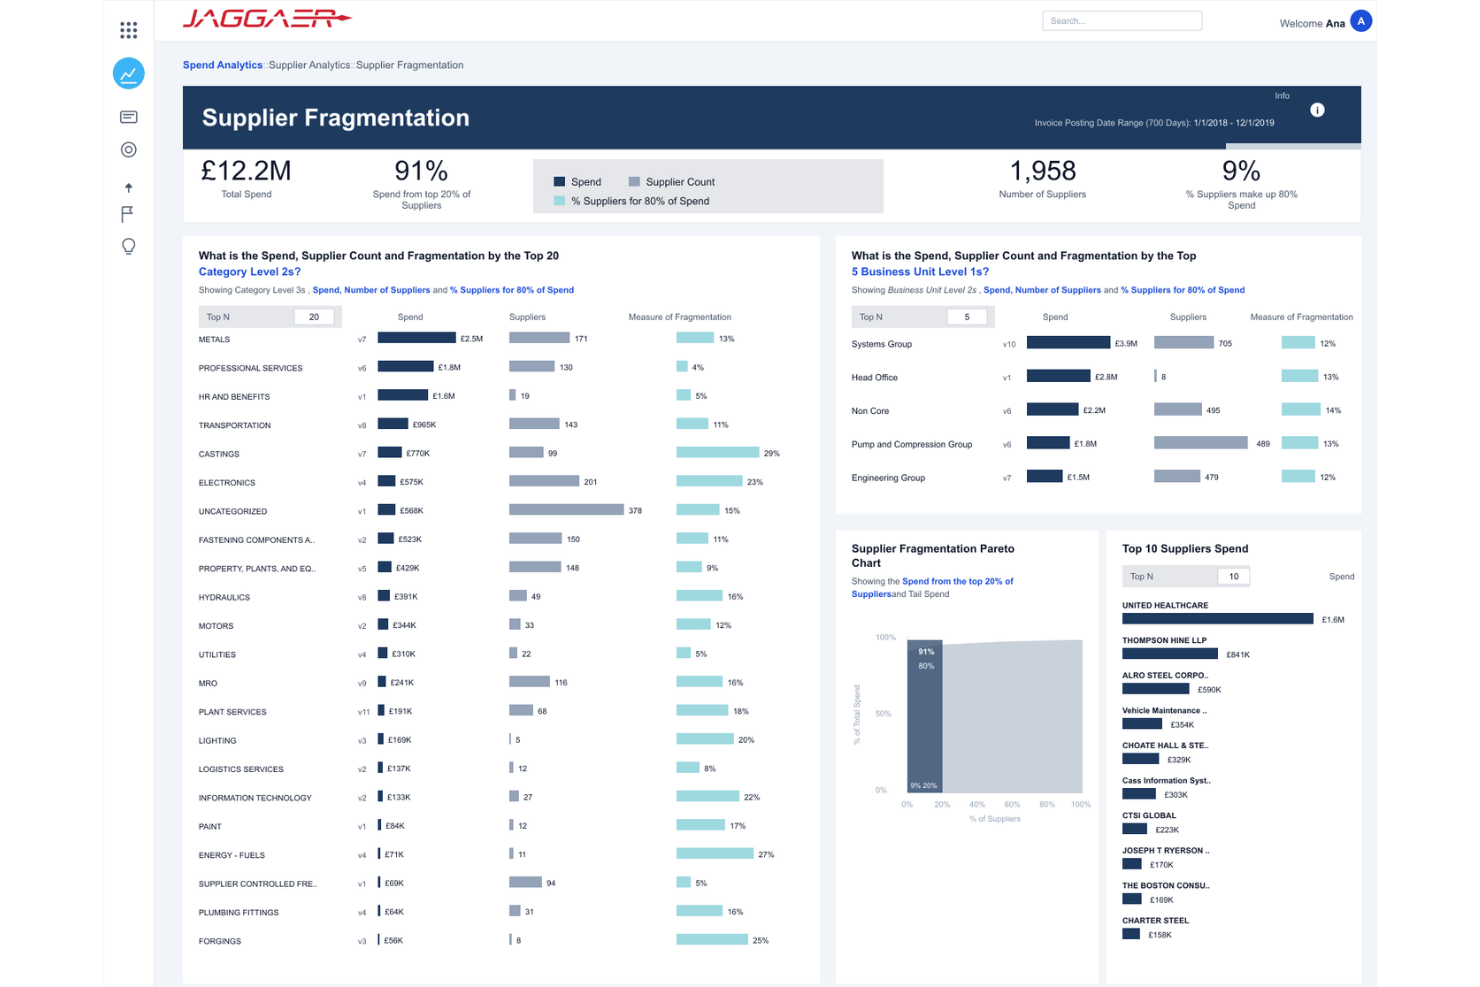Open the apps grid menu icon
Image resolution: width=1480 pixels, height=987 pixels.
[128, 30]
